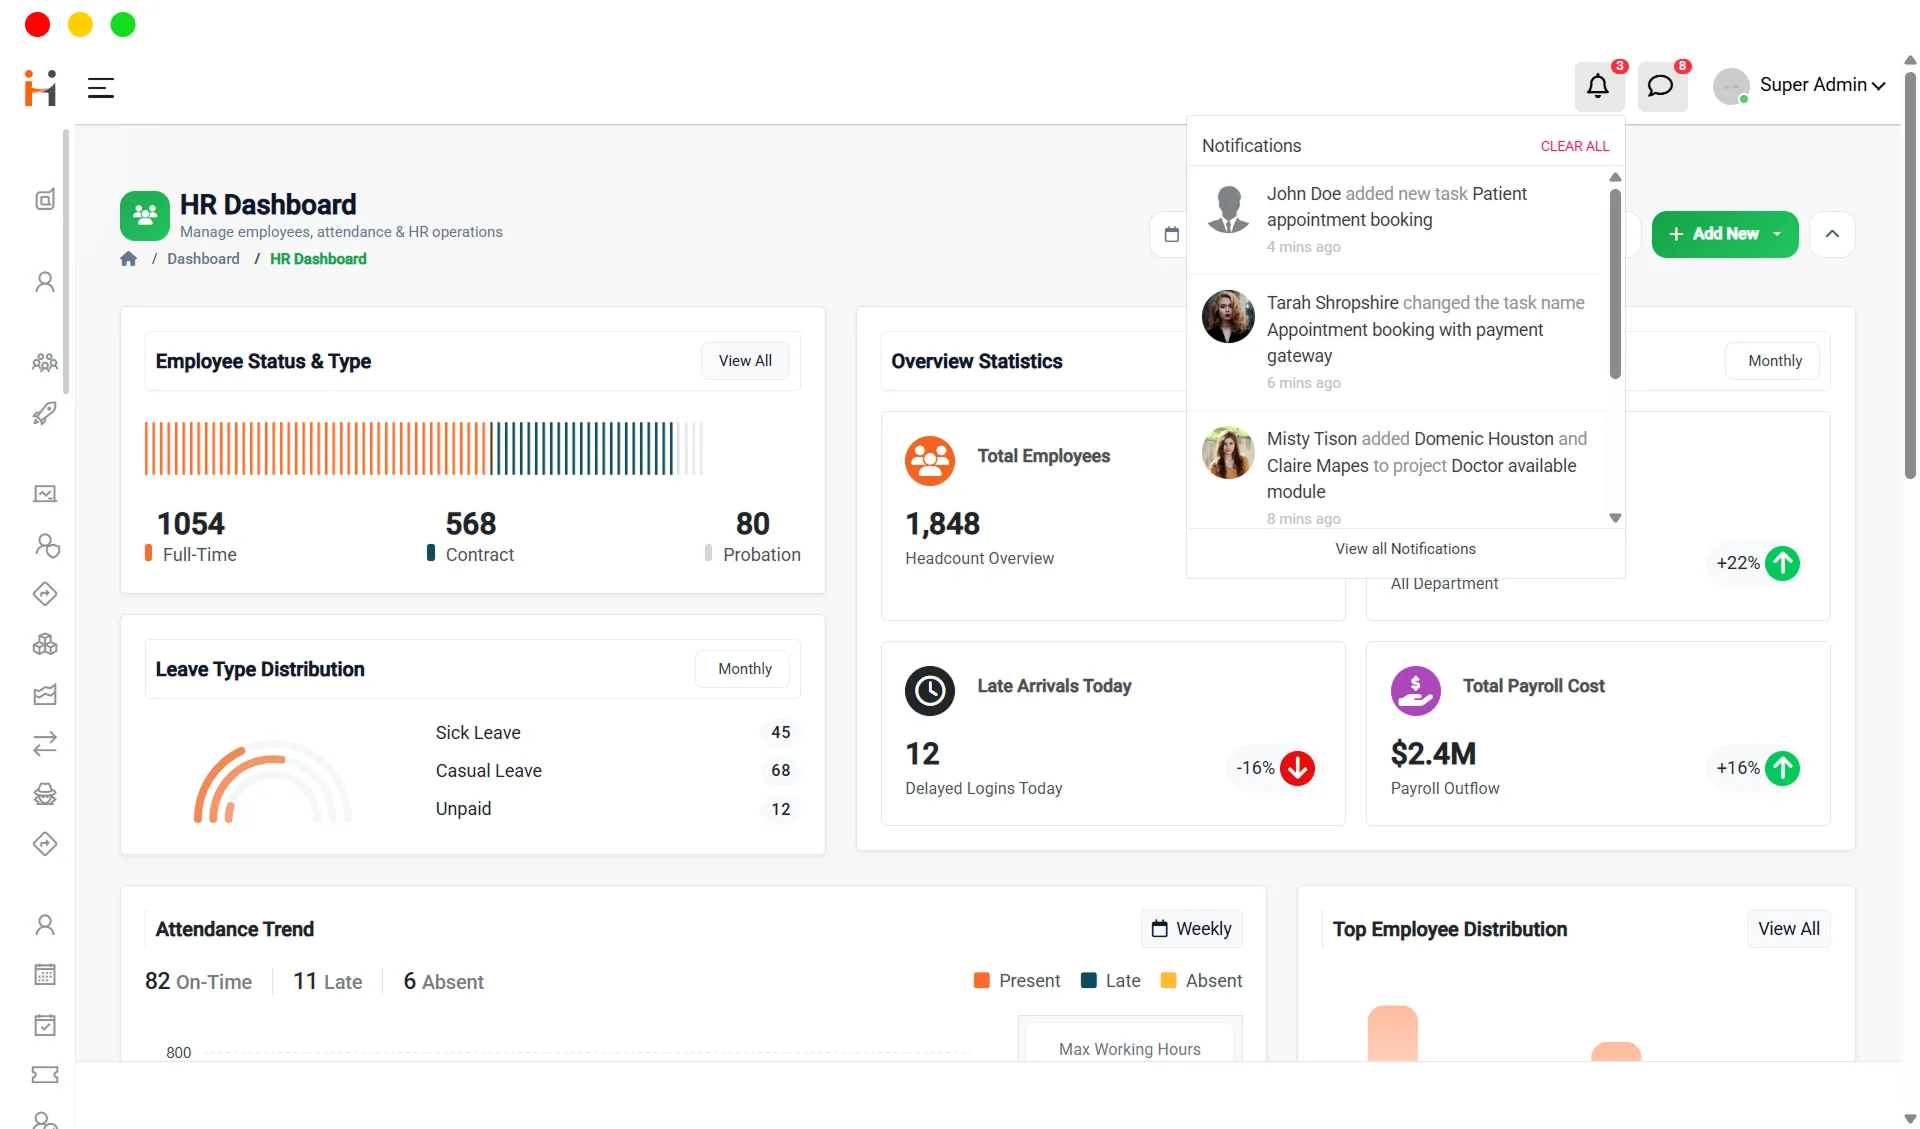Open Misty Tison's Doctor available module notification
This screenshot has width=1920, height=1129.
coord(1398,470)
